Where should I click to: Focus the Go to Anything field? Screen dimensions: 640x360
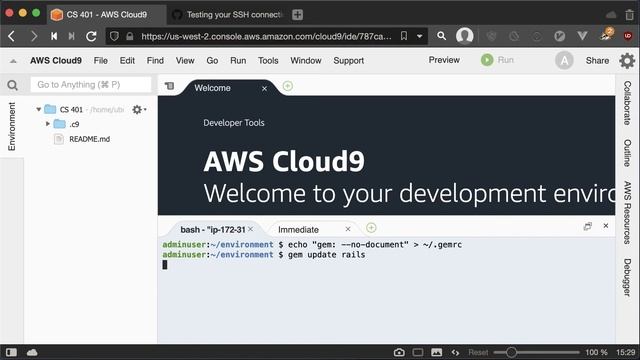point(91,84)
